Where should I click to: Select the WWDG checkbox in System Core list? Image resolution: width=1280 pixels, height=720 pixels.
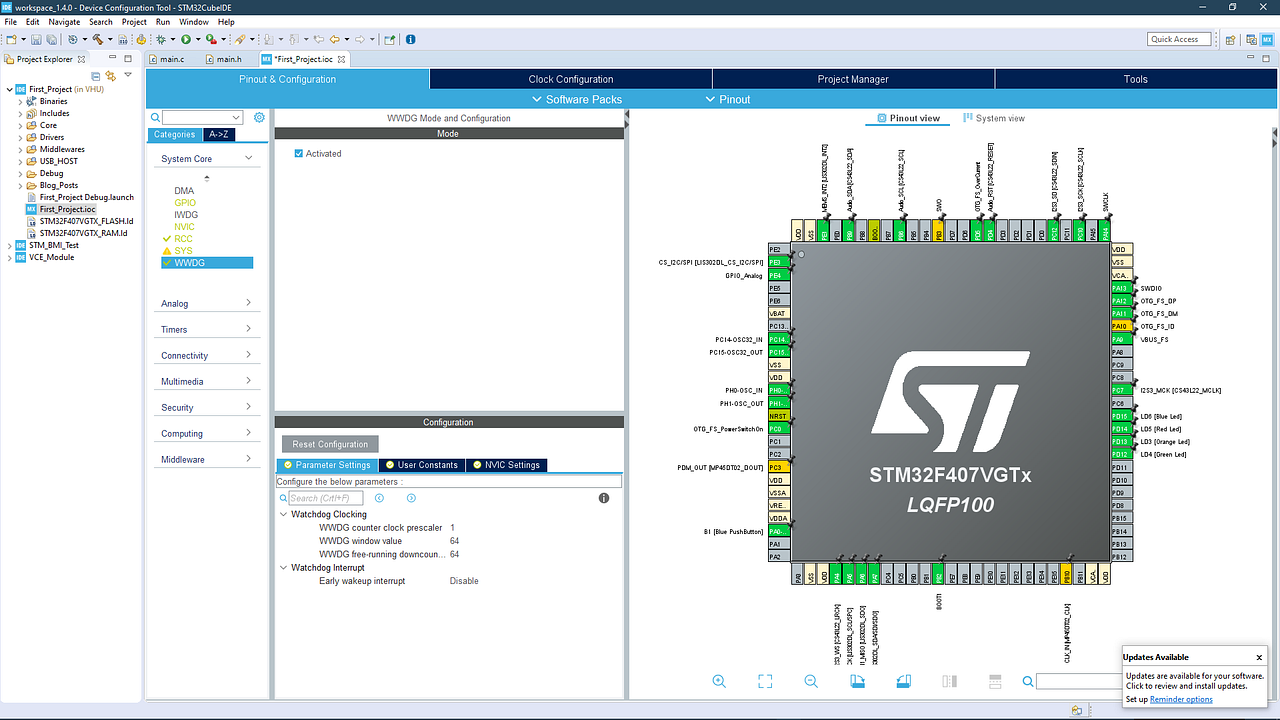[167, 262]
